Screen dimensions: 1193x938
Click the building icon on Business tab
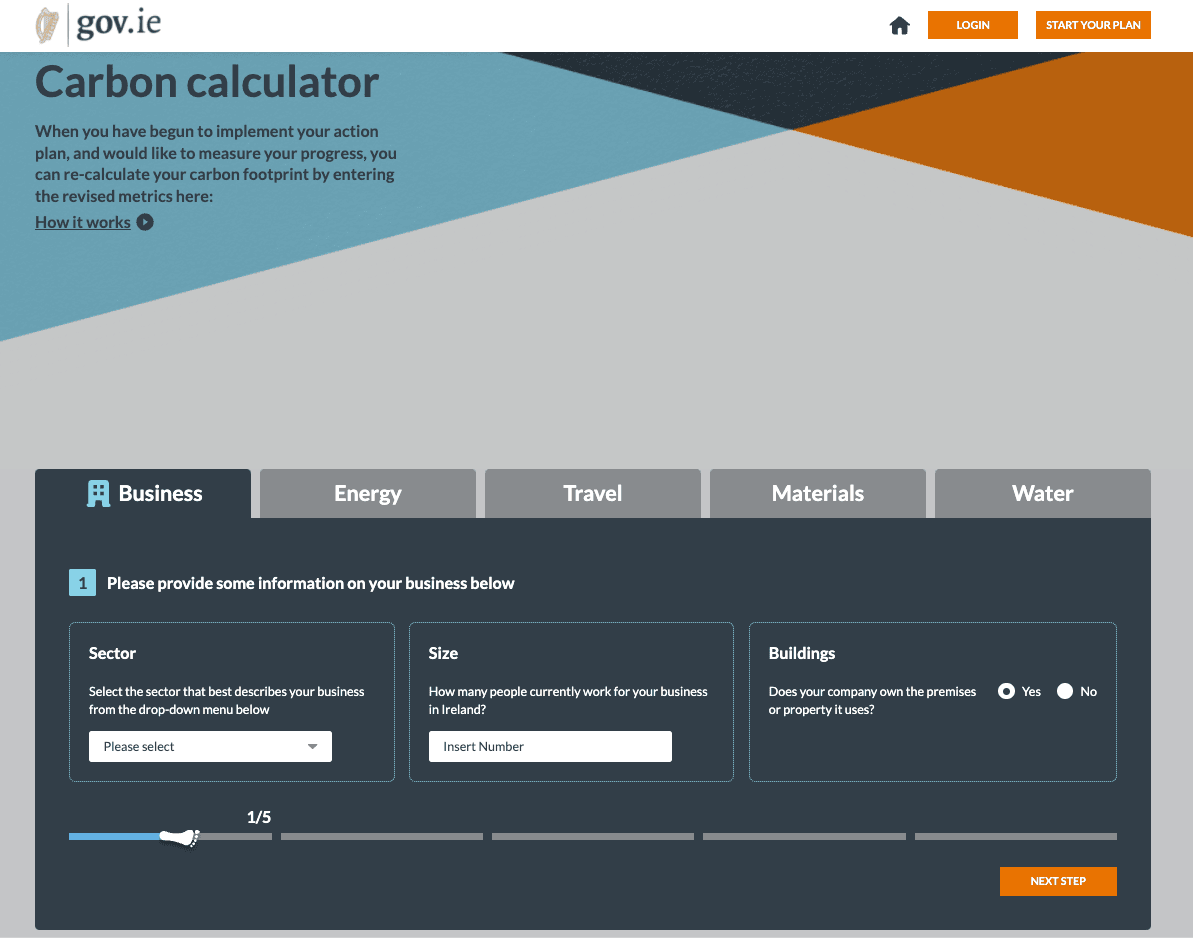98,493
